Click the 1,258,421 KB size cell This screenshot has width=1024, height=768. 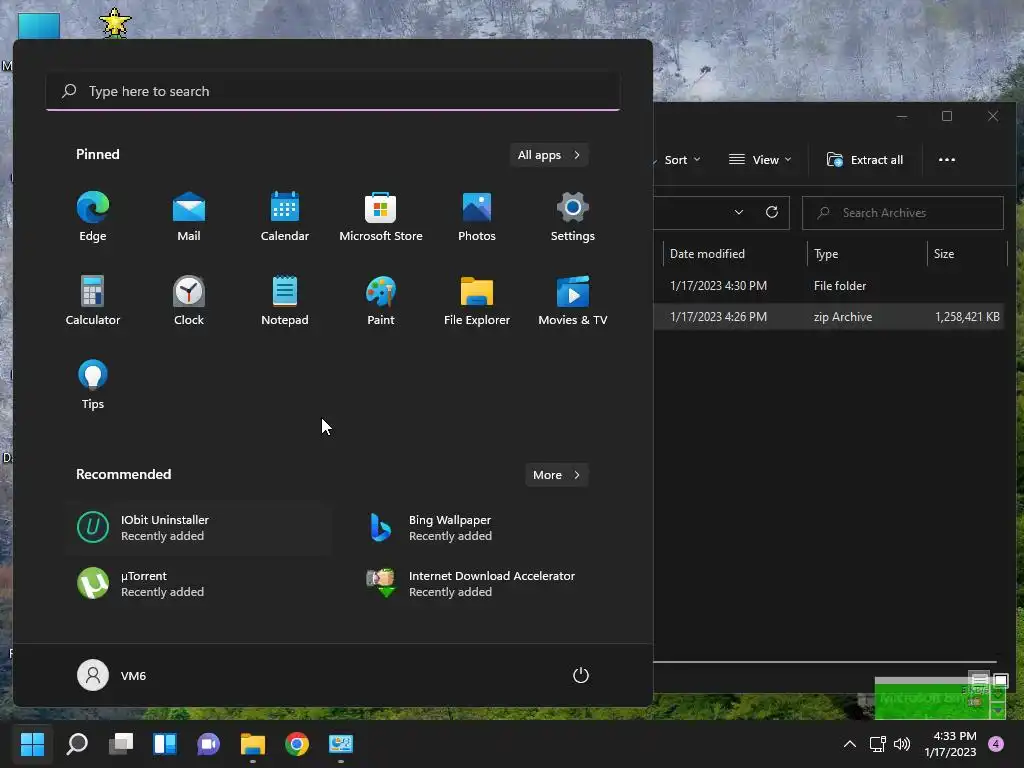point(967,317)
